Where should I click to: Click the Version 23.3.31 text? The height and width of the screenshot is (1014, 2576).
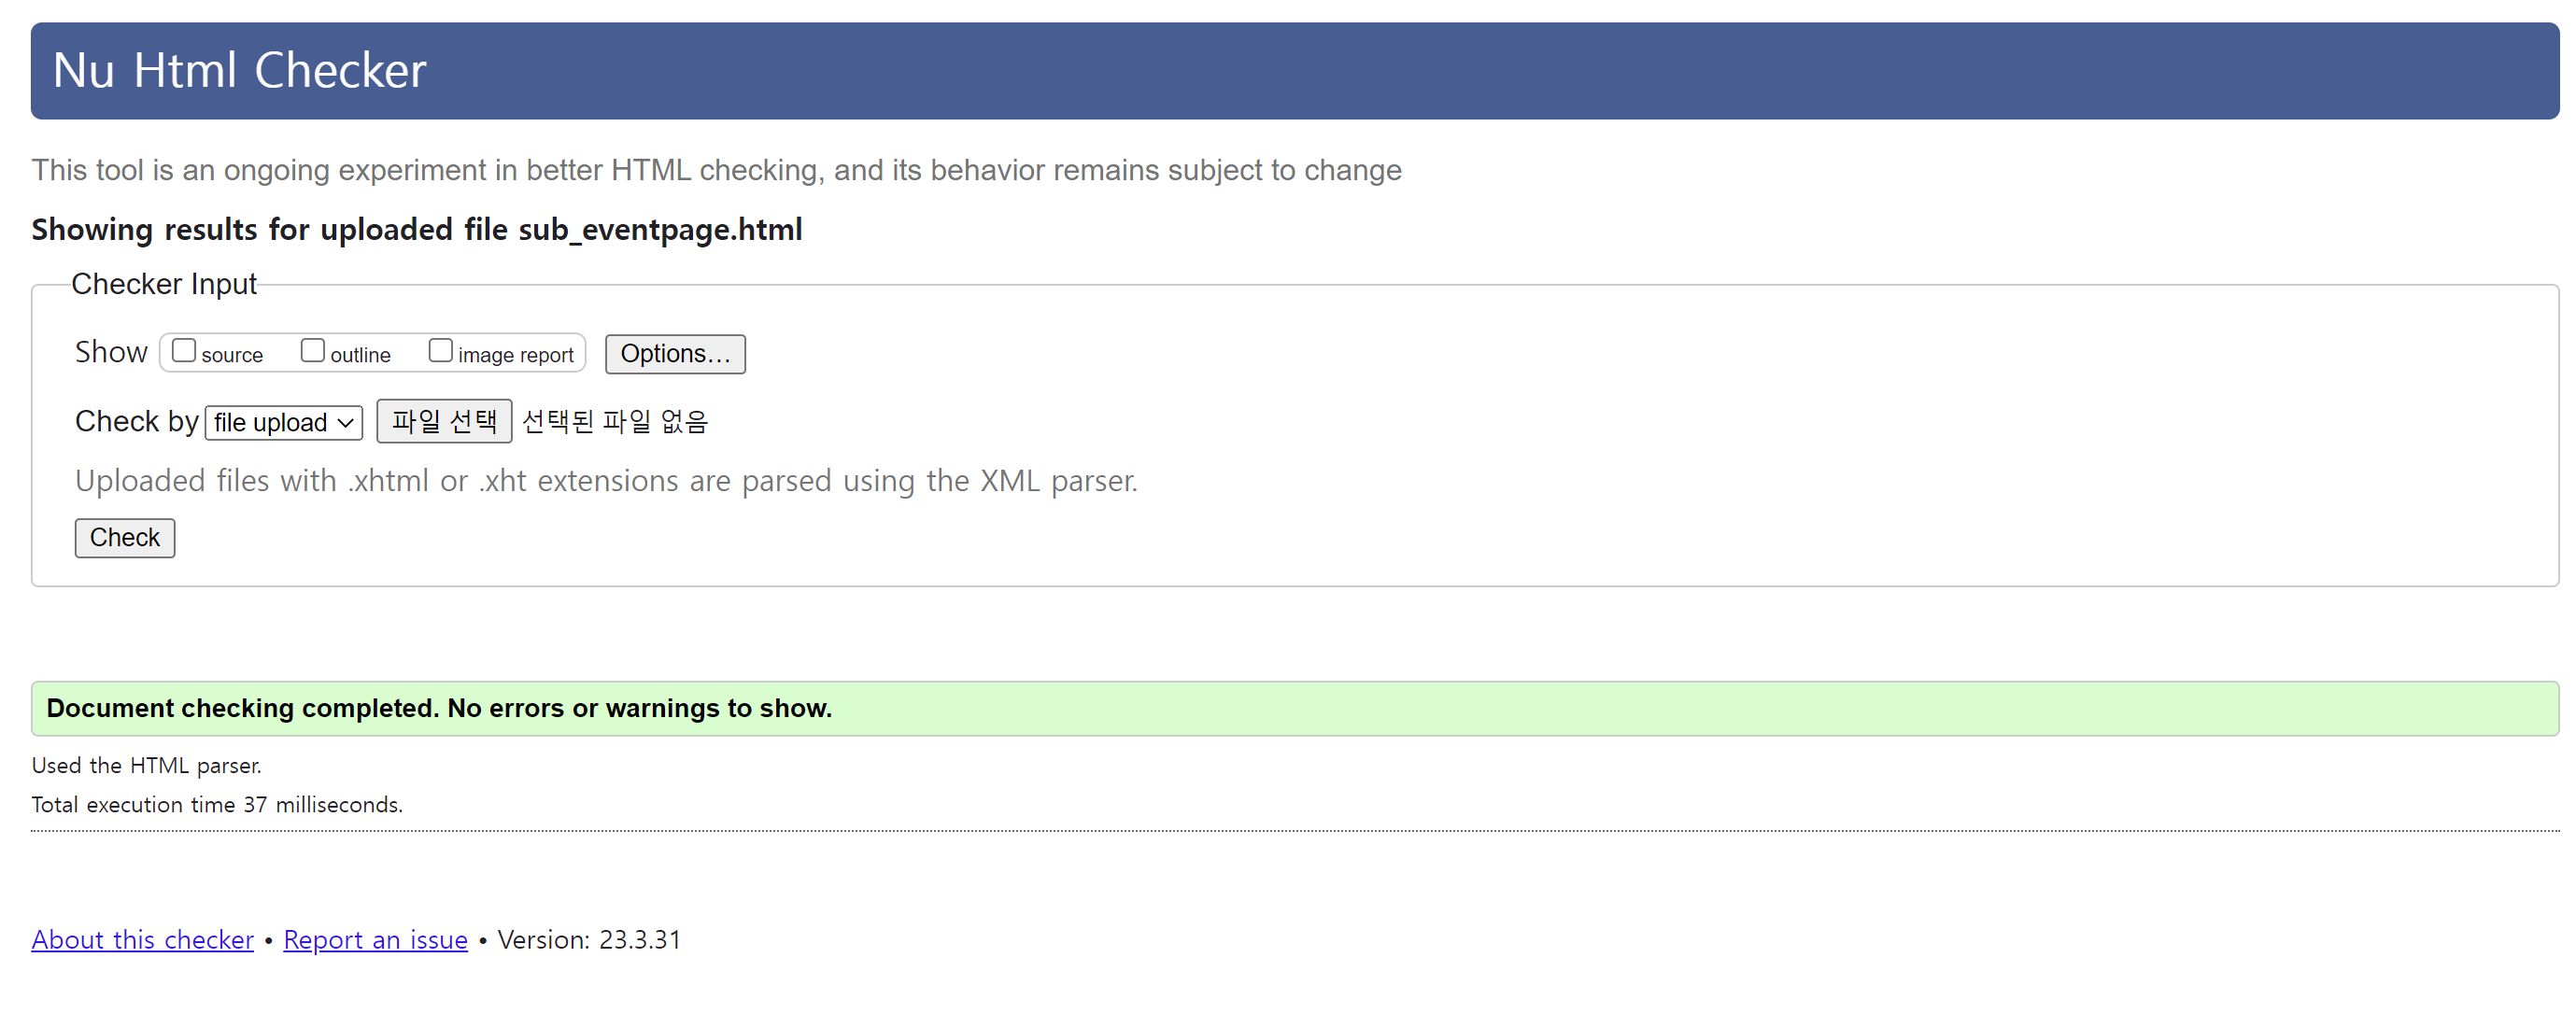(x=589, y=940)
